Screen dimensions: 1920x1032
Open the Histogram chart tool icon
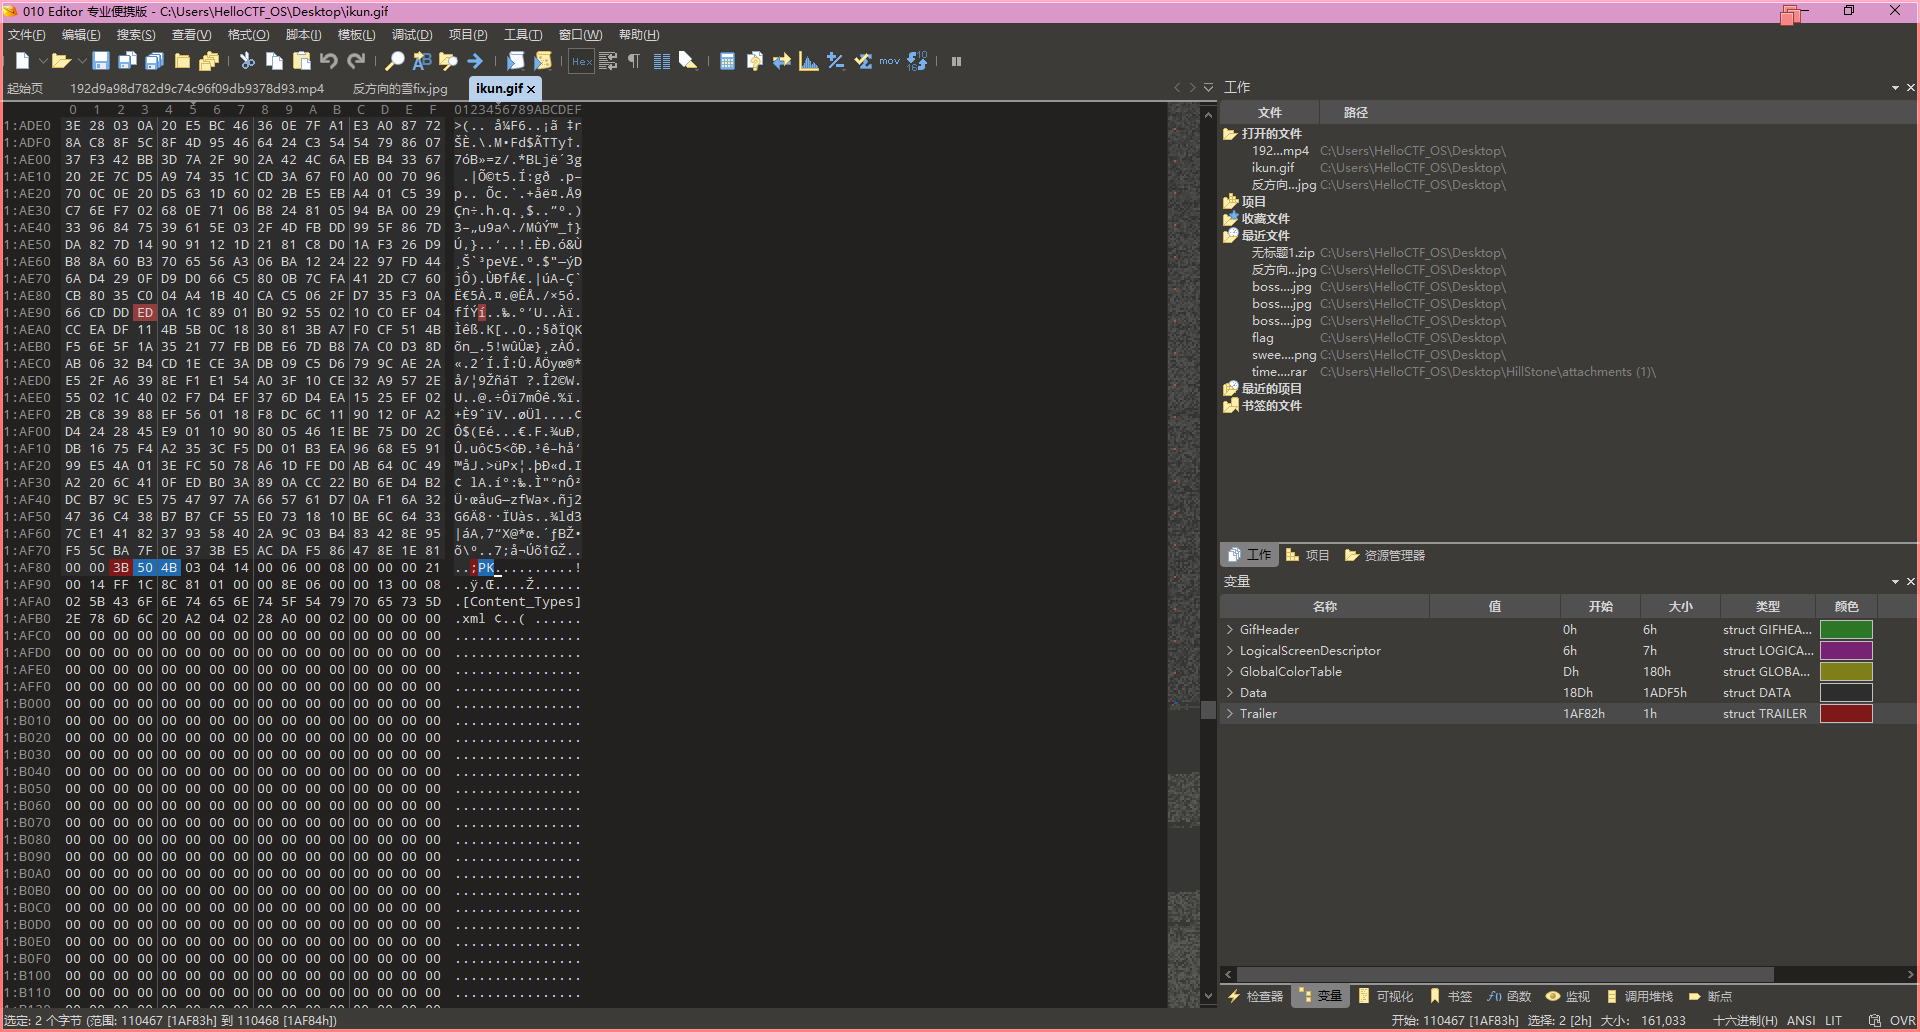click(x=809, y=61)
